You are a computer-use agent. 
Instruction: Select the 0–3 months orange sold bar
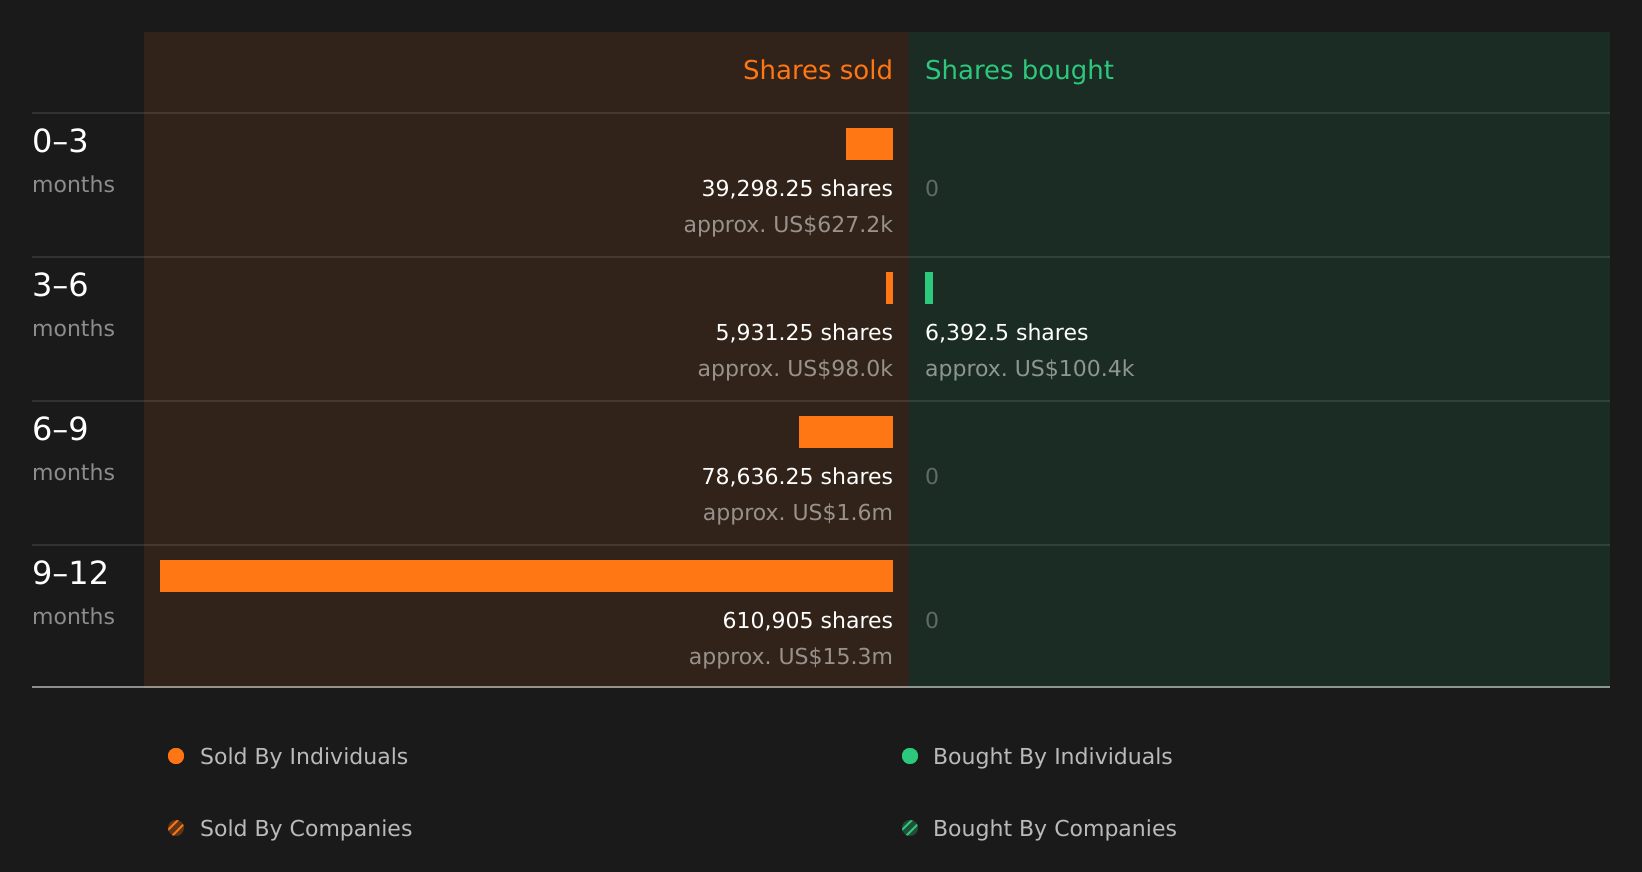pos(869,144)
